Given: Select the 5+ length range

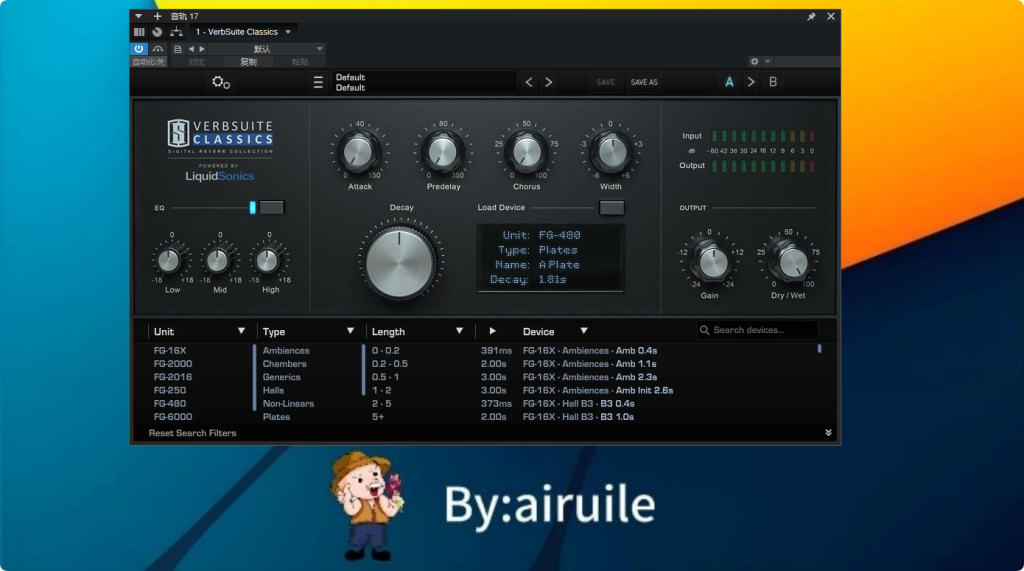Looking at the screenshot, I should [378, 417].
